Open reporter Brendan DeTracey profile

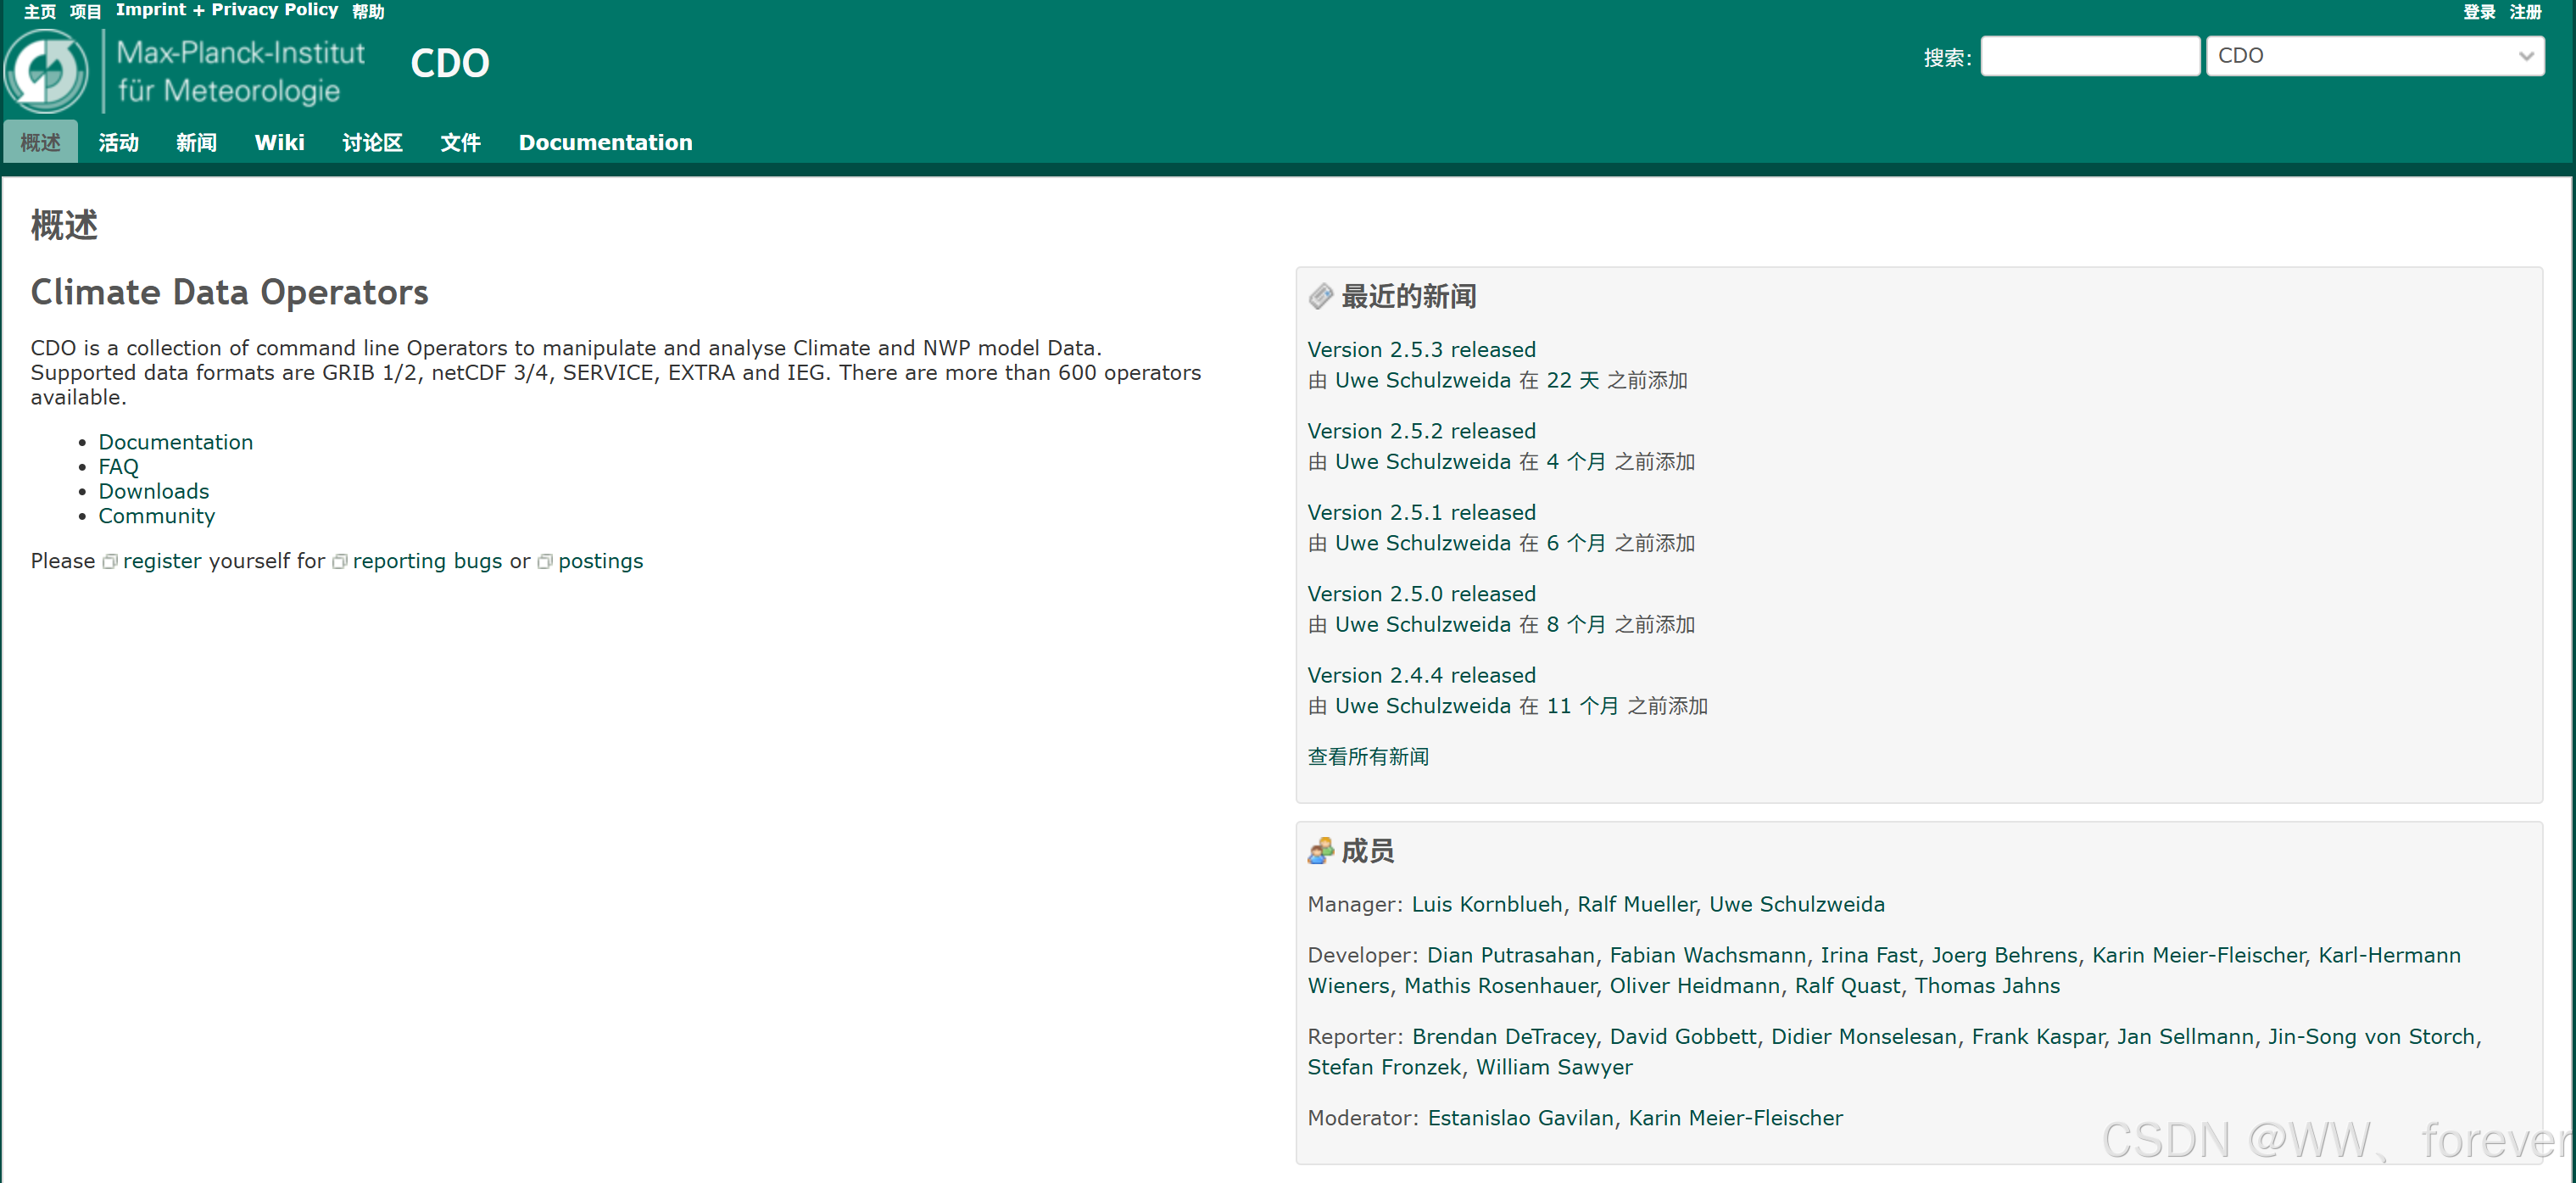(x=1504, y=1037)
